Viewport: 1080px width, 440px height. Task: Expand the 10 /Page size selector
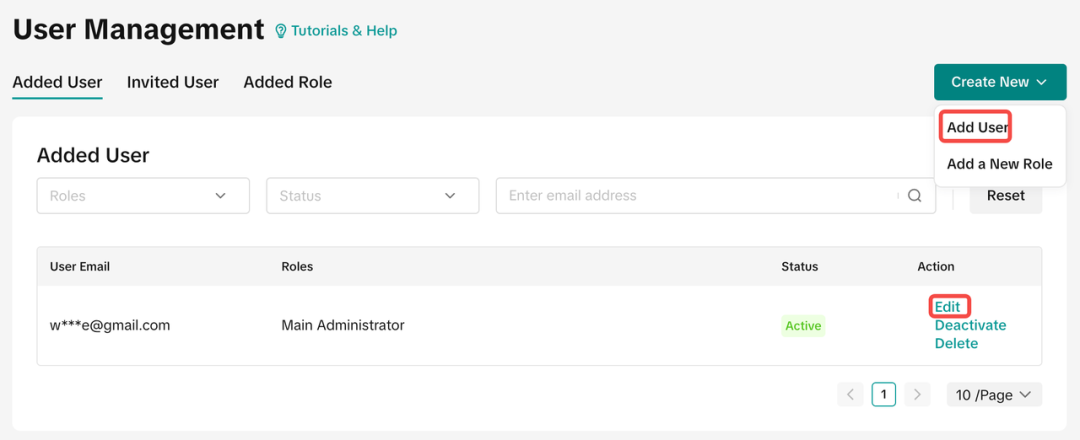pyautogui.click(x=994, y=395)
